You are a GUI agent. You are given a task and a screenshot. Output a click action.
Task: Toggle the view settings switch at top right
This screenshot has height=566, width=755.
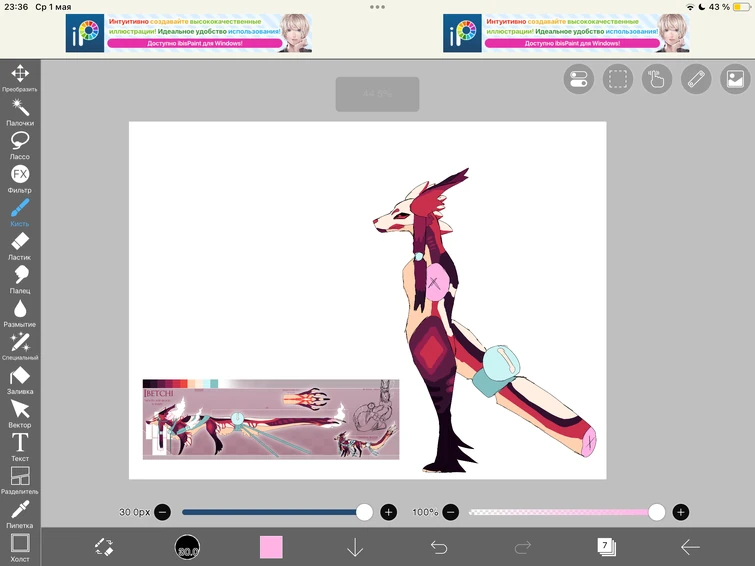(x=579, y=80)
